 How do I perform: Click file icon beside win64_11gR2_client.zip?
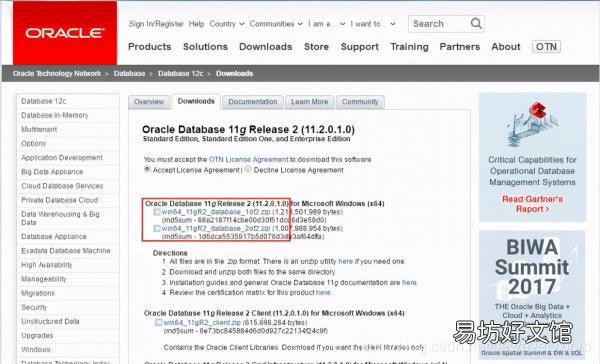pos(158,322)
